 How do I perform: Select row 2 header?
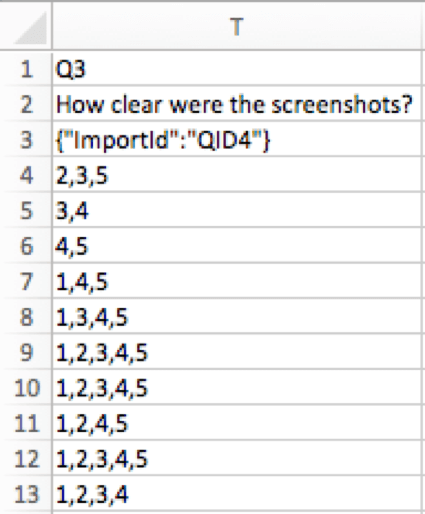click(x=26, y=104)
